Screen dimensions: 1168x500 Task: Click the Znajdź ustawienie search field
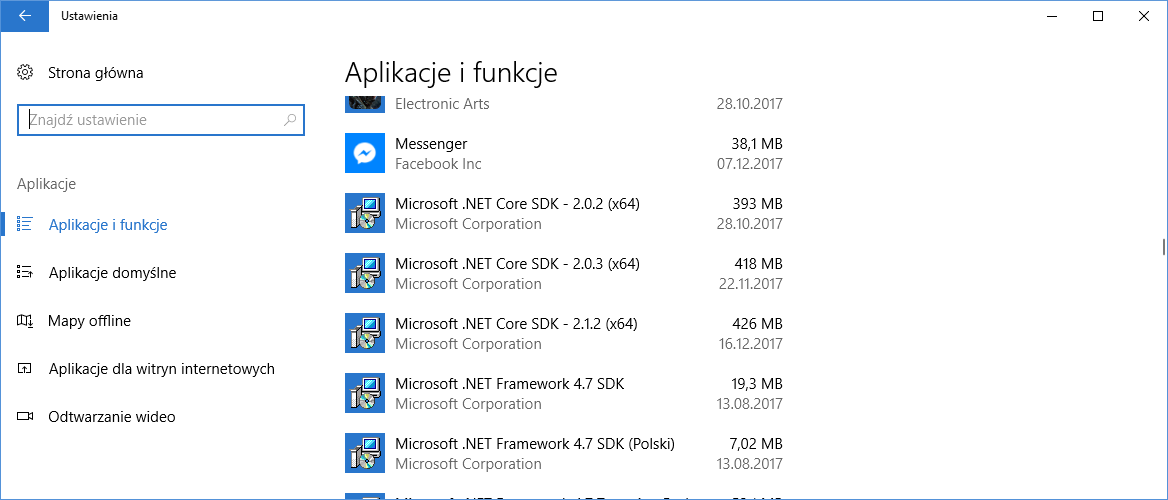[x=160, y=120]
